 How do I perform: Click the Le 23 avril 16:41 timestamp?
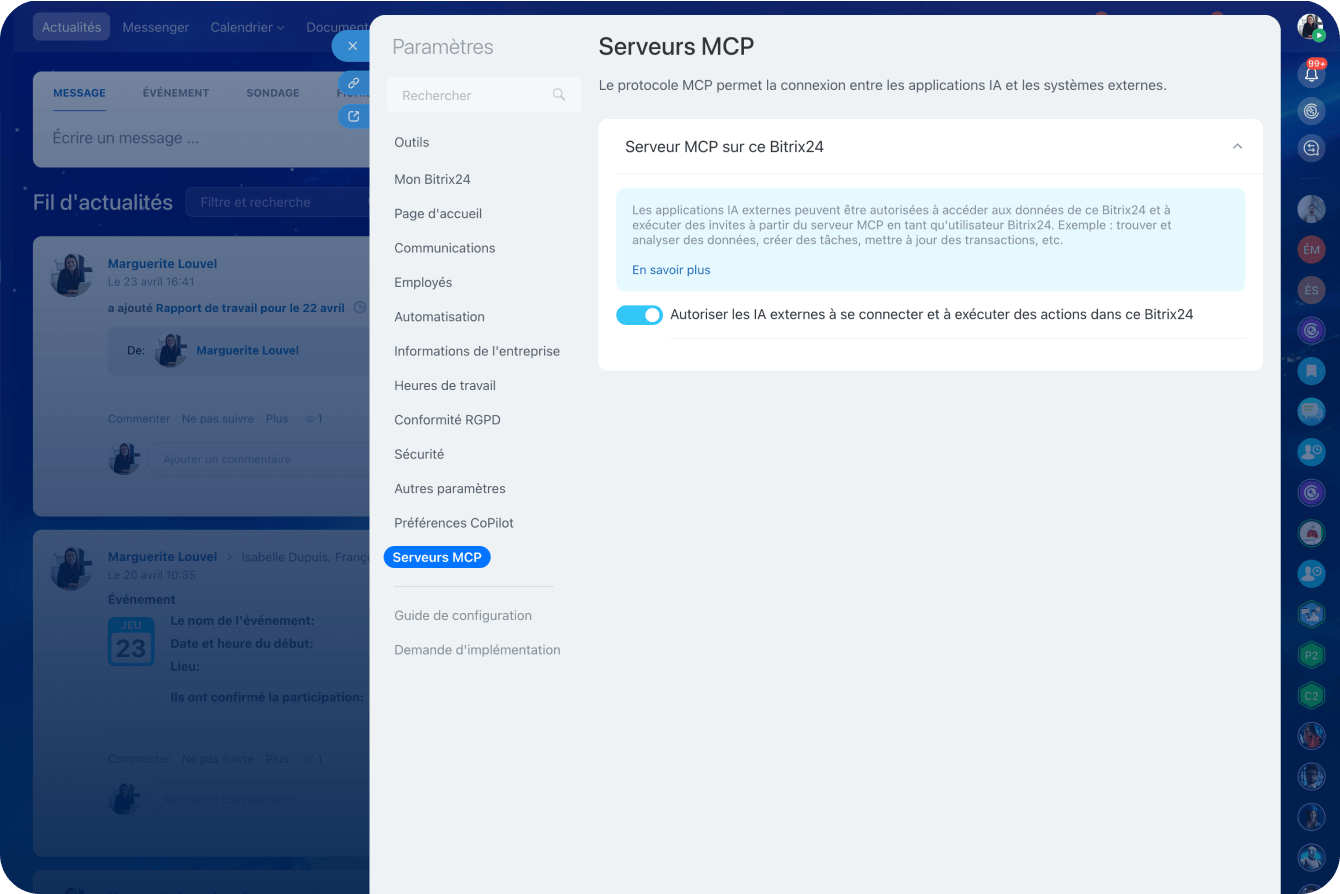pyautogui.click(x=151, y=282)
